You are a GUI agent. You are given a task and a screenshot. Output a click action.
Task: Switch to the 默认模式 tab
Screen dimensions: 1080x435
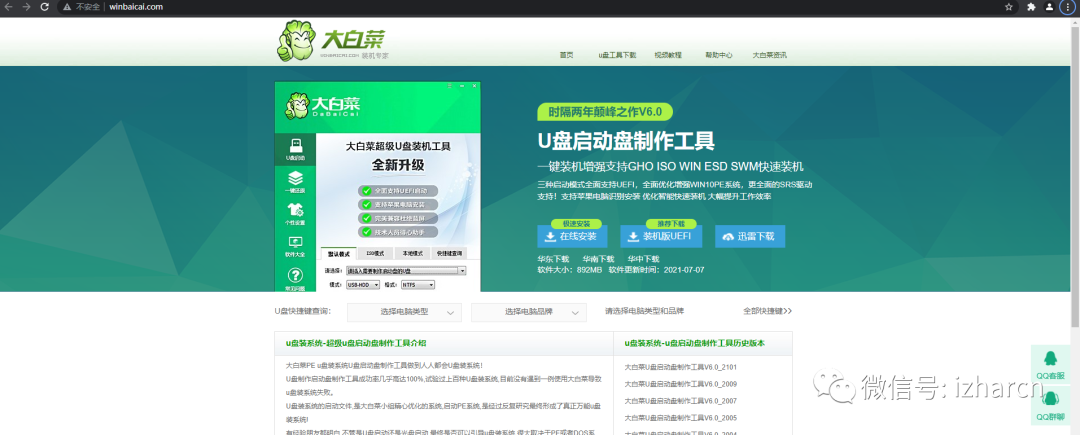339,253
